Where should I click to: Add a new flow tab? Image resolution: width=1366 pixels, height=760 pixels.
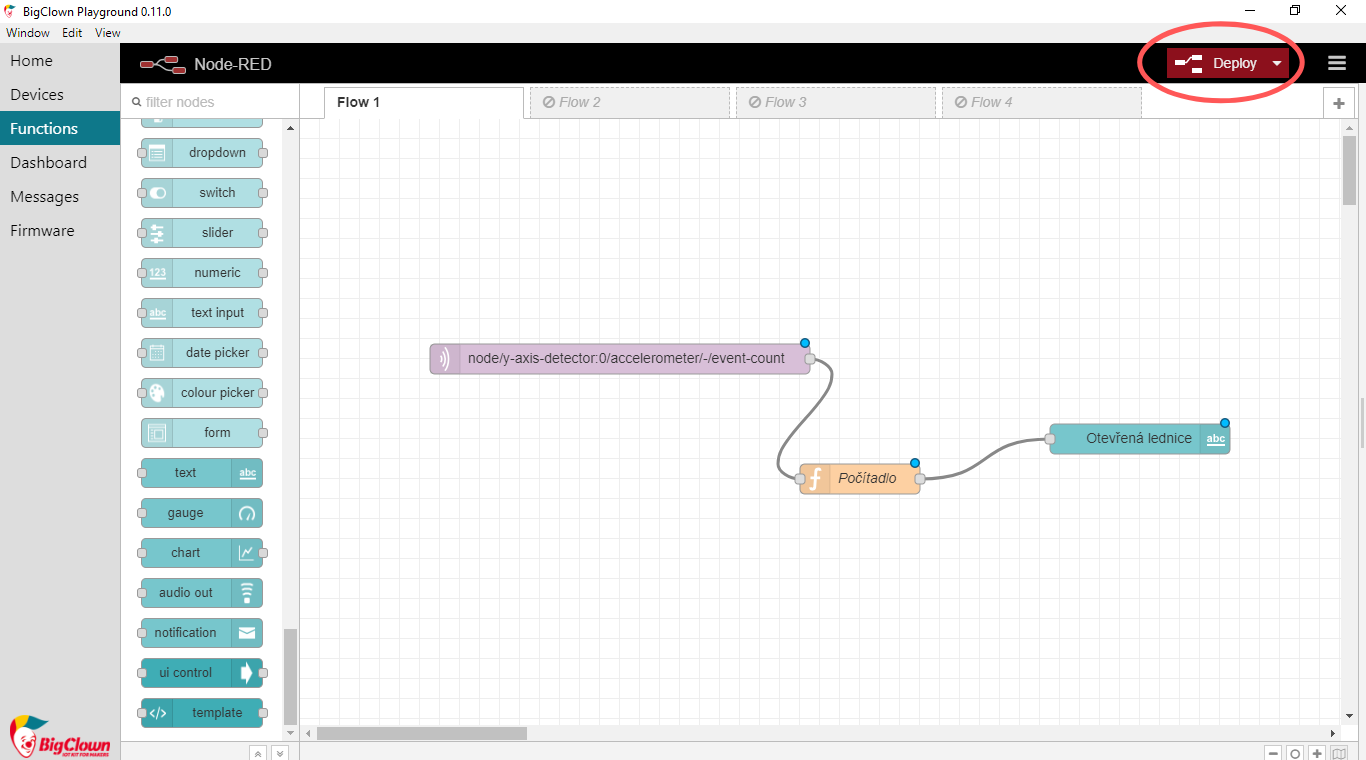[x=1338, y=103]
